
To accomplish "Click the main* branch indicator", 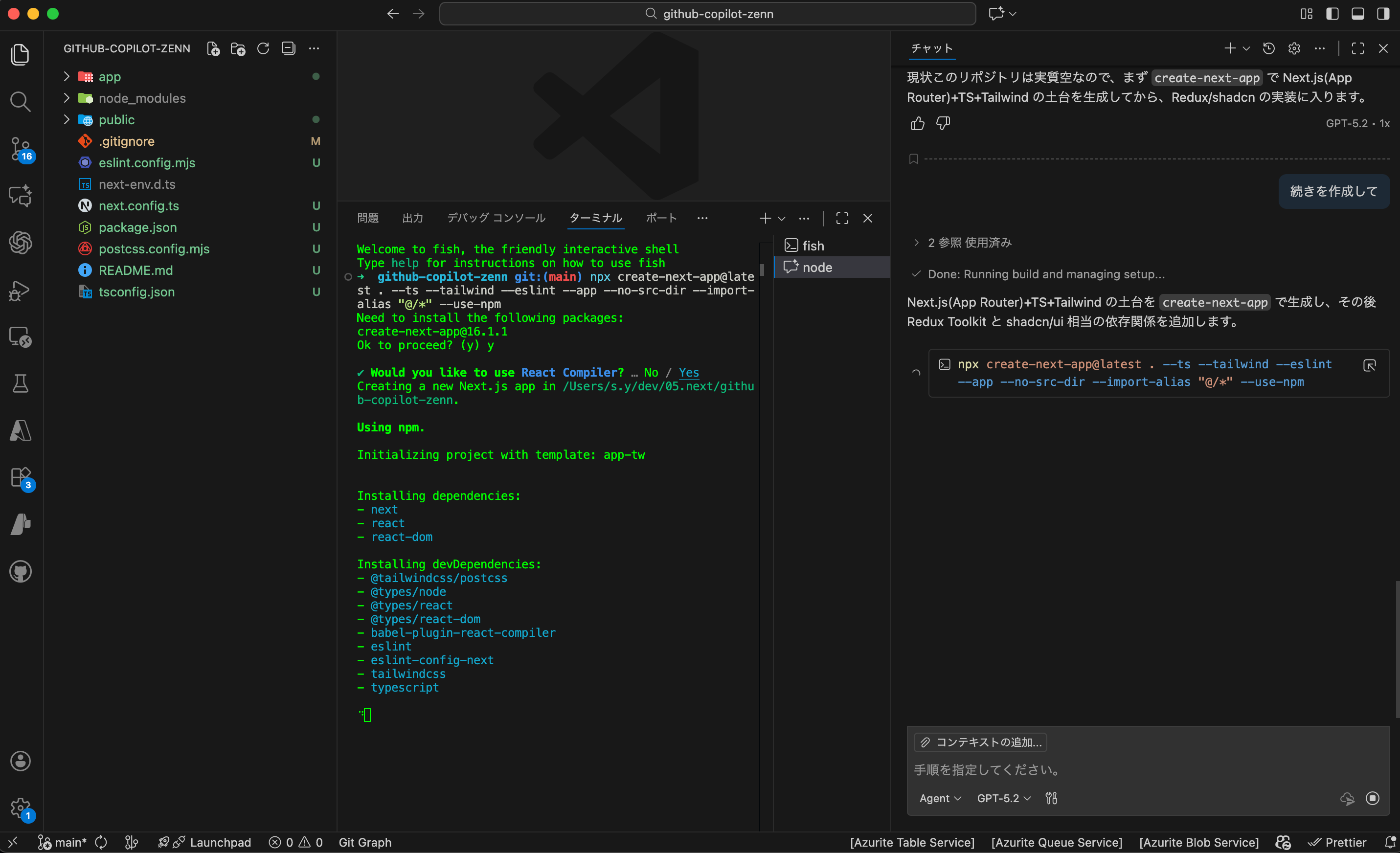I will [x=62, y=843].
